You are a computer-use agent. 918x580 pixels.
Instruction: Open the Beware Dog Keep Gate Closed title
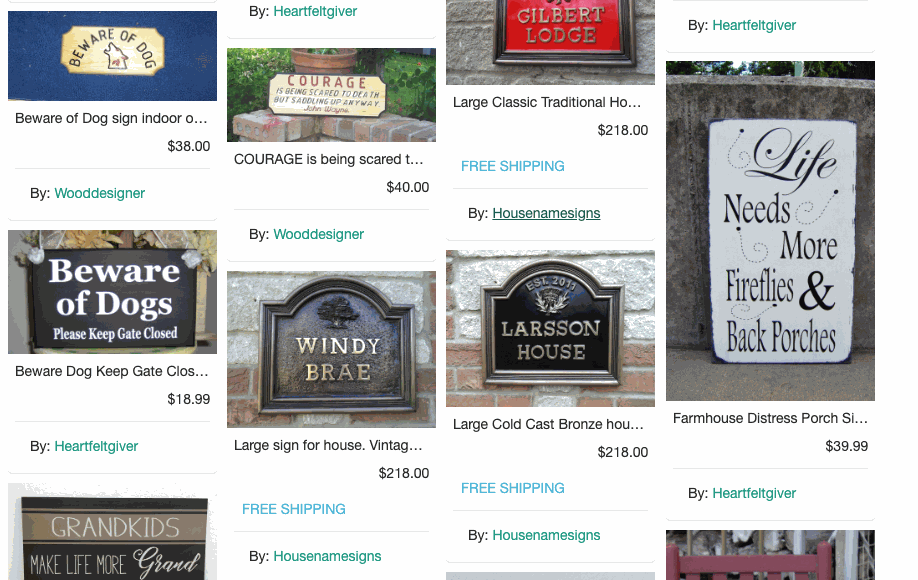(112, 371)
